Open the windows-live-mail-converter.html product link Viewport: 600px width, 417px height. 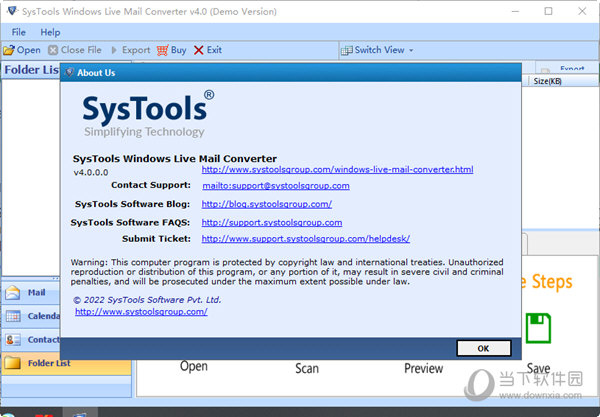click(337, 169)
